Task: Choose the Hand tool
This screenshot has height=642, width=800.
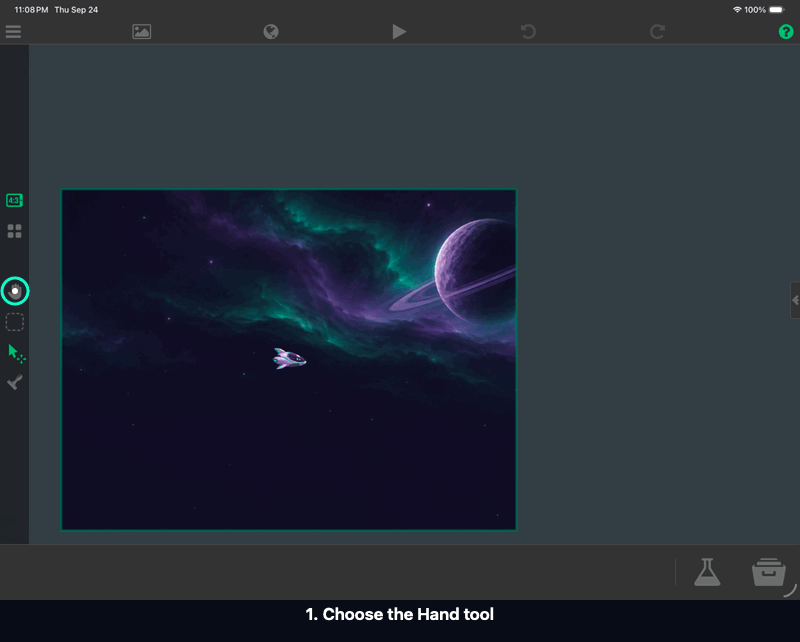Action: coord(15,291)
